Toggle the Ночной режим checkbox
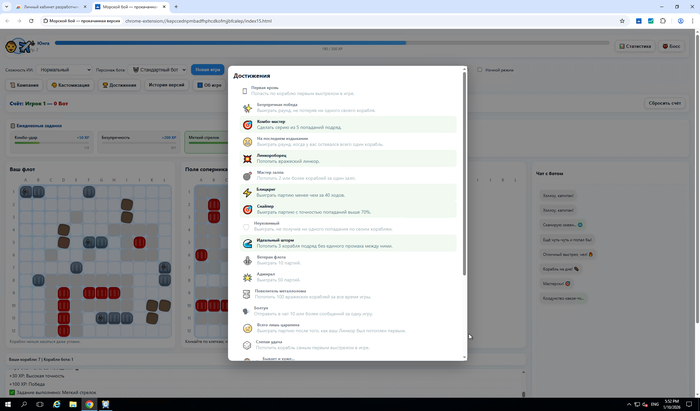Viewport: 700px width, 411px height. click(479, 70)
